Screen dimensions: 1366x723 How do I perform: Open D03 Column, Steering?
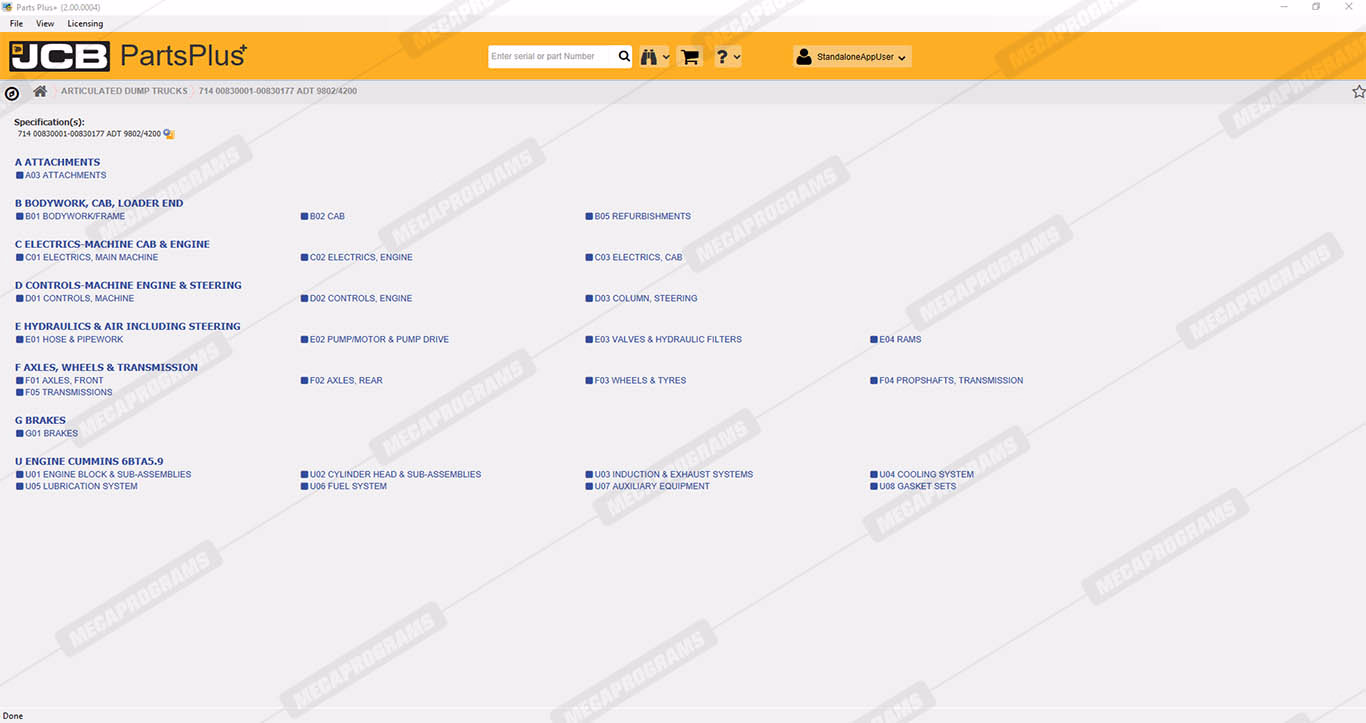[x=642, y=298]
